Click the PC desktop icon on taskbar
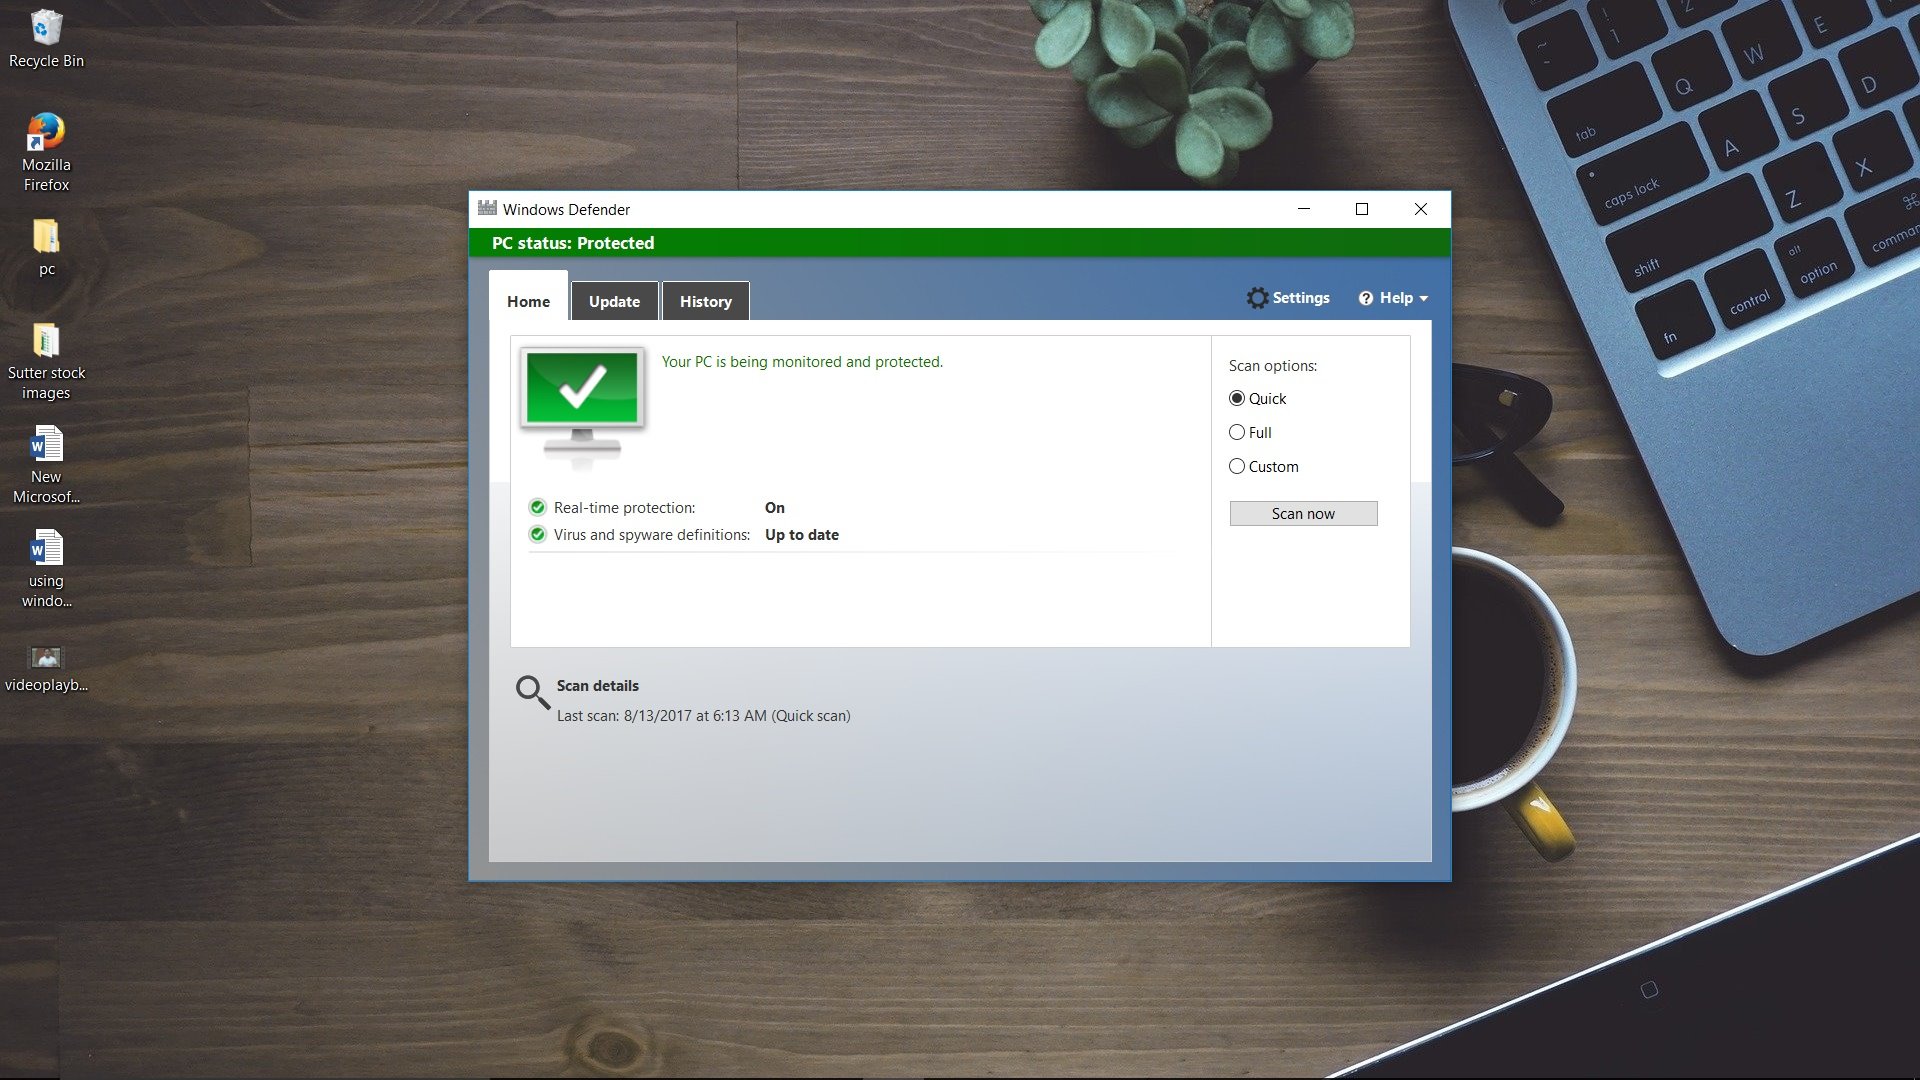Screen dimensions: 1920x1080 pyautogui.click(x=45, y=239)
